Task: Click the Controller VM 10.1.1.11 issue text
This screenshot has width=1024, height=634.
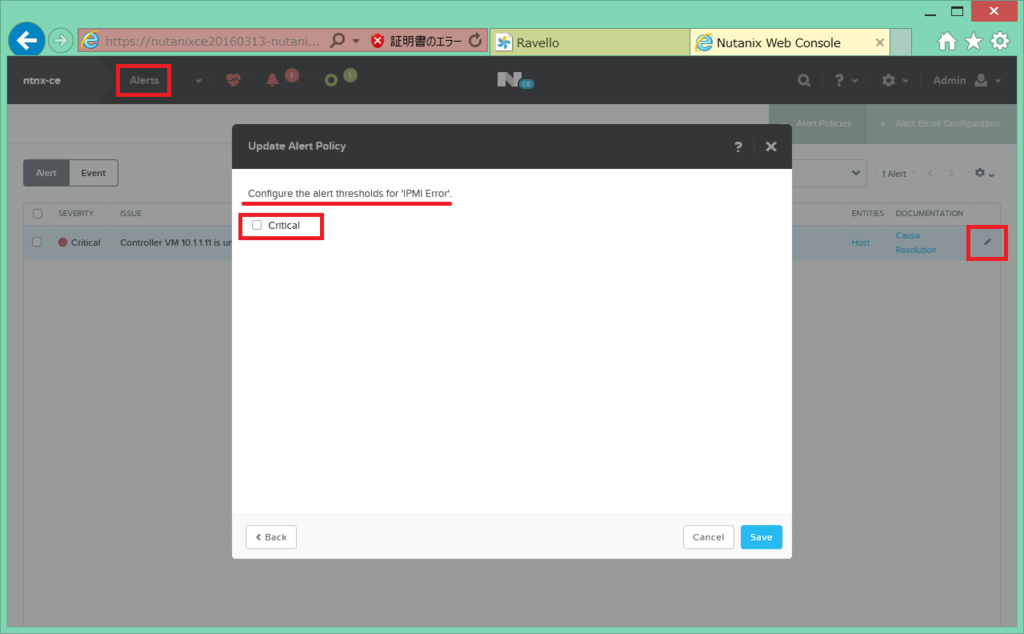Action: [175, 242]
